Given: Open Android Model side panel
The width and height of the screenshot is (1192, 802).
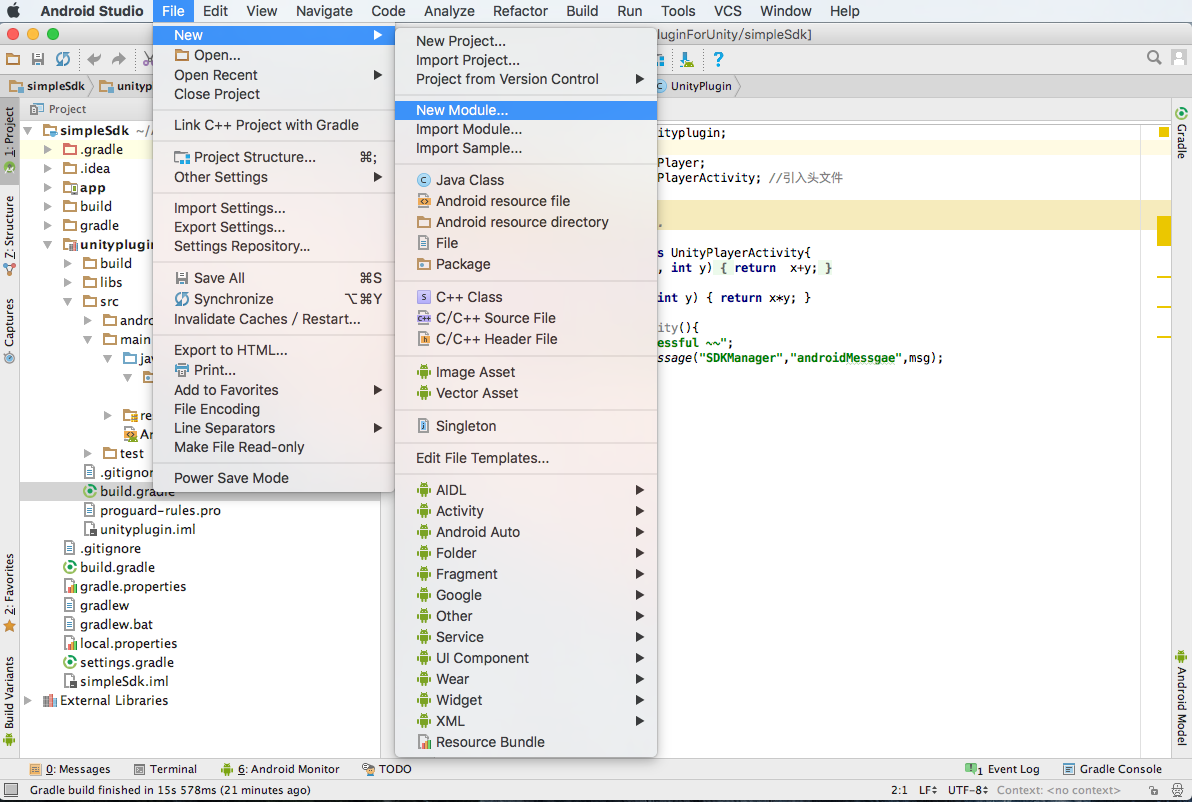Looking at the screenshot, I should click(1181, 697).
